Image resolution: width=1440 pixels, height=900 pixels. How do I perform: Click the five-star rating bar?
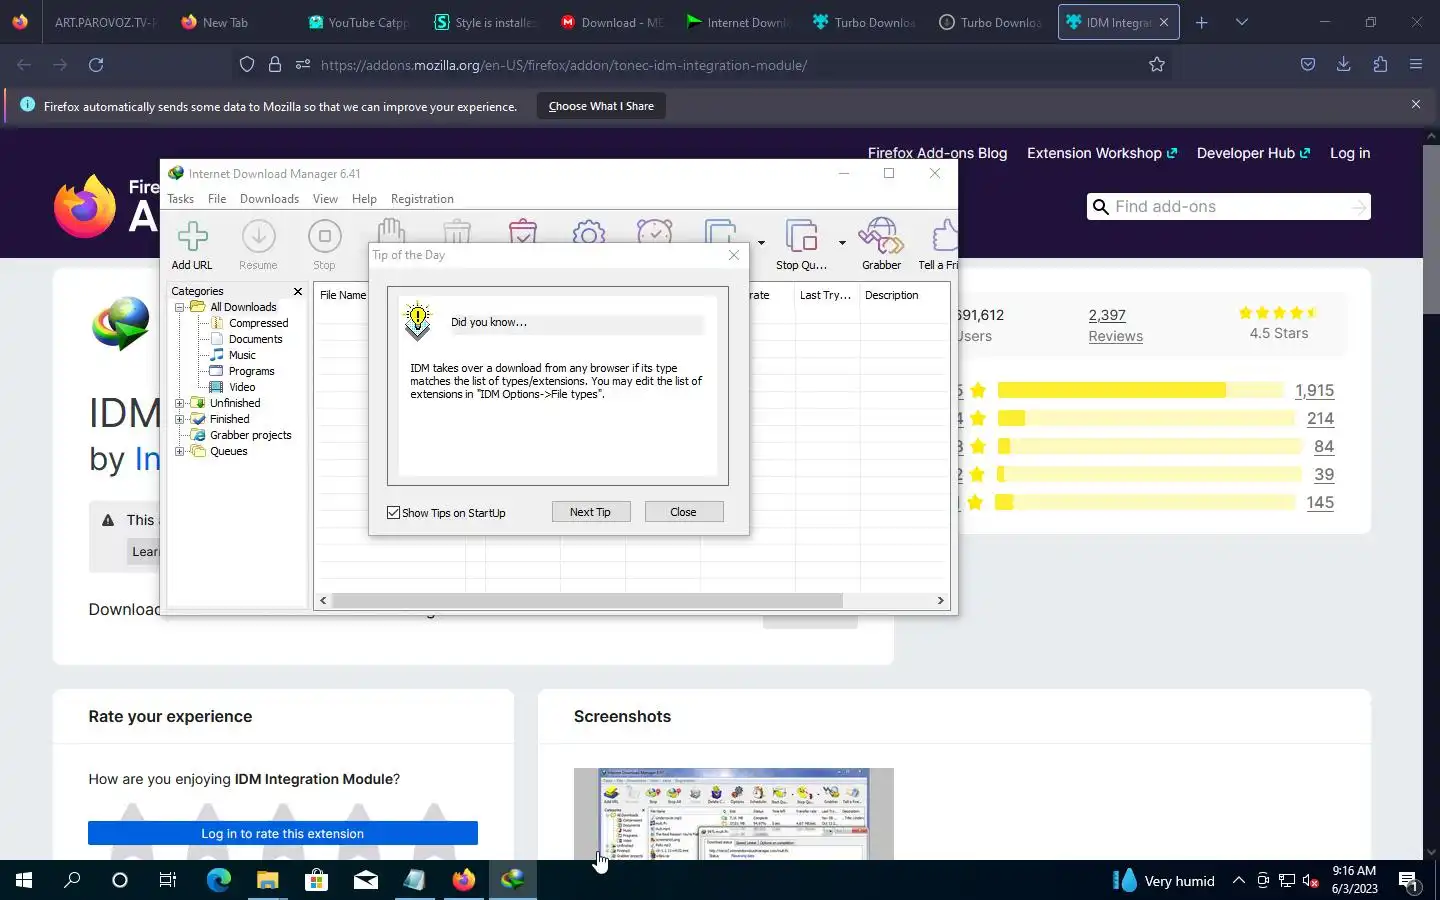tap(1140, 390)
